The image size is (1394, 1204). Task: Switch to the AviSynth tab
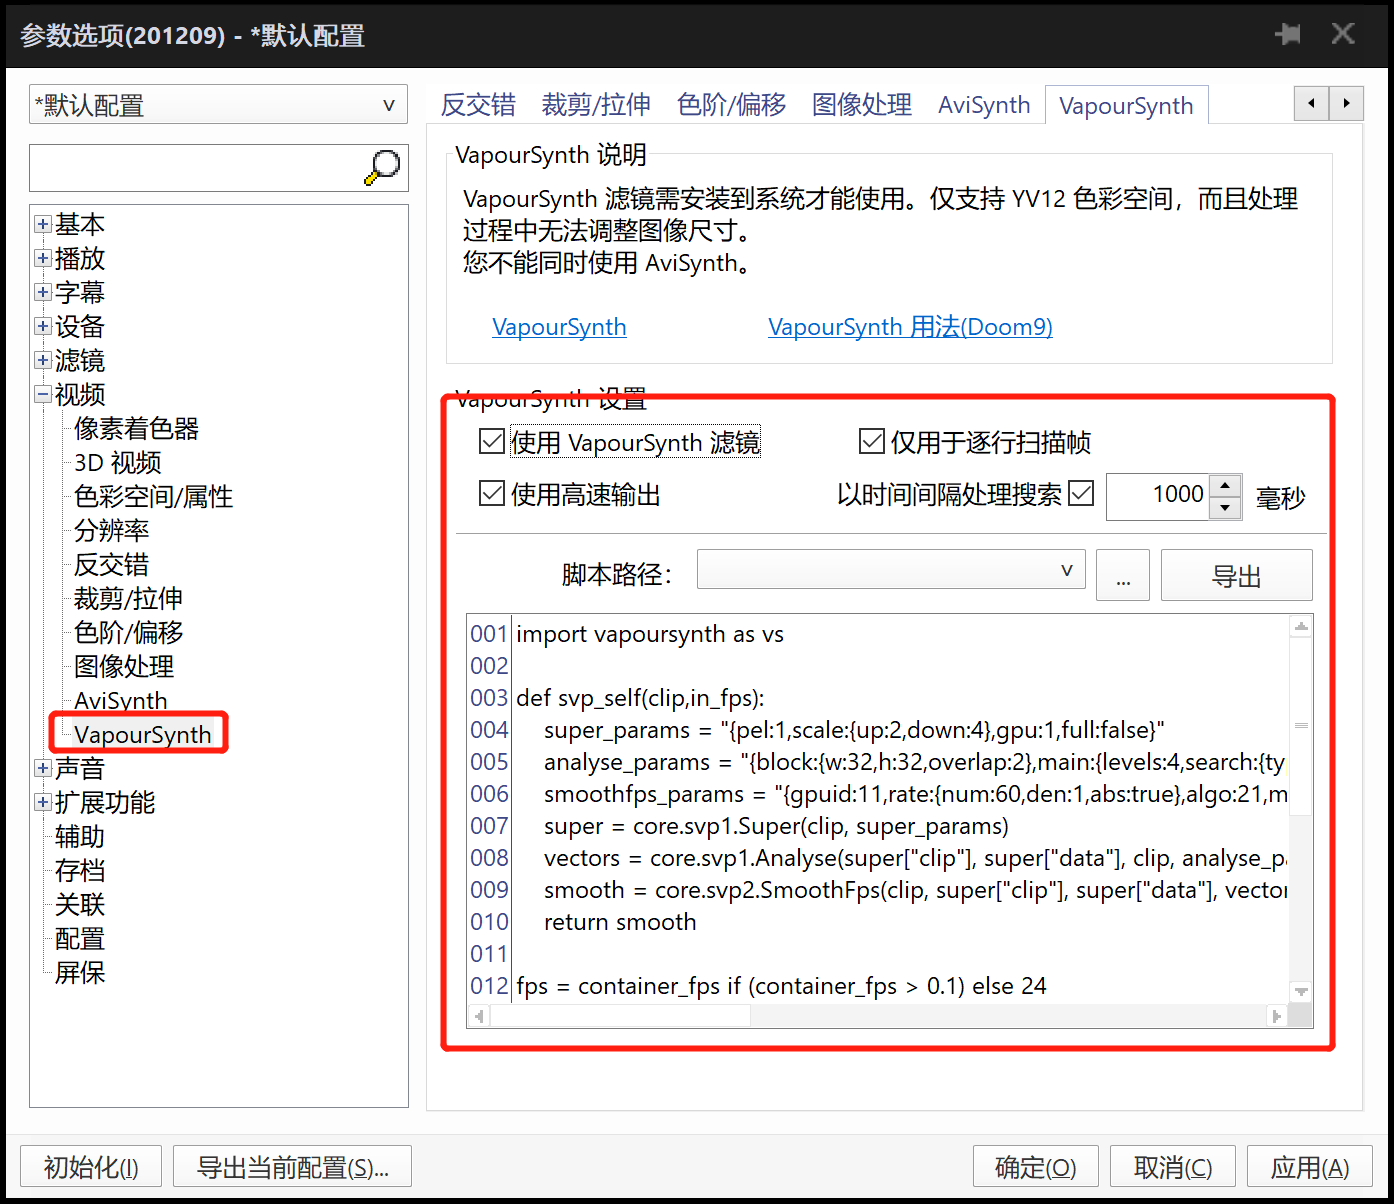(x=984, y=104)
